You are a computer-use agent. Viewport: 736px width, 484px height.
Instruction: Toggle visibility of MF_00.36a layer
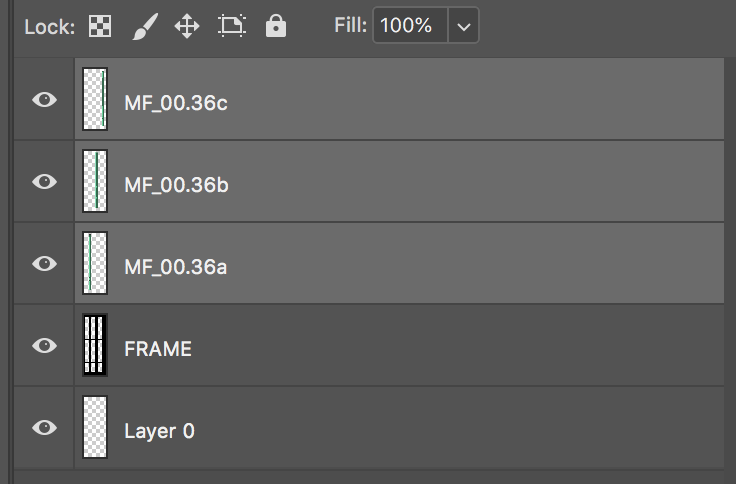pos(45,263)
